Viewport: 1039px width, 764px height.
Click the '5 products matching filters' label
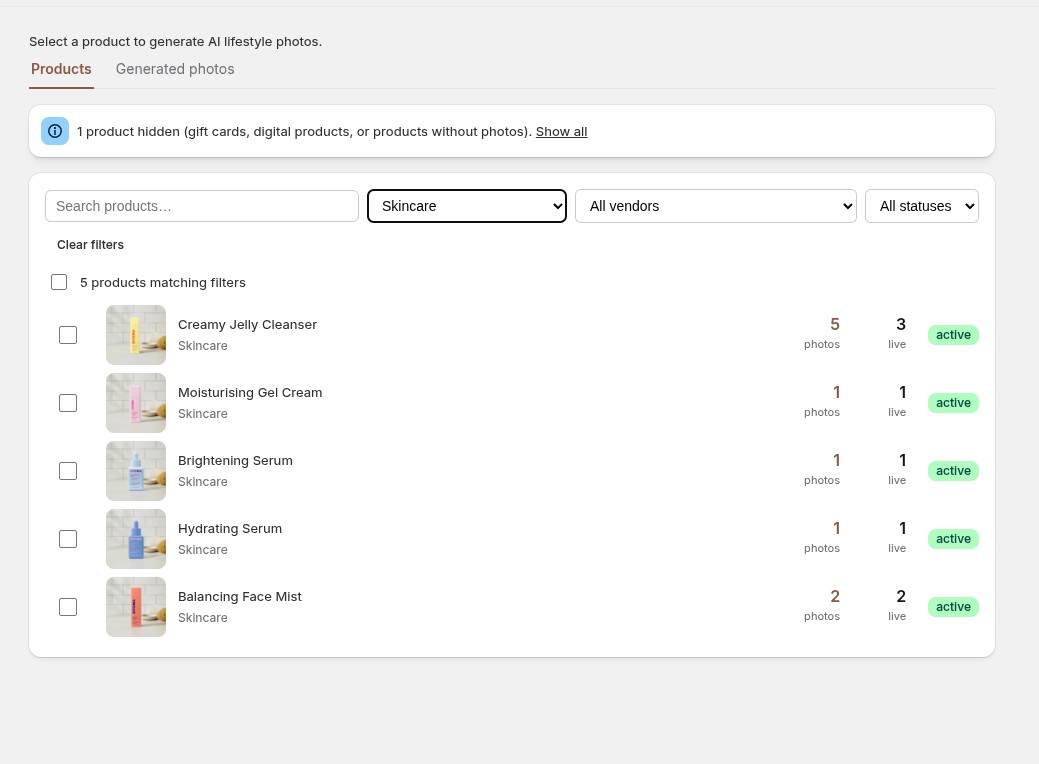pyautogui.click(x=163, y=282)
